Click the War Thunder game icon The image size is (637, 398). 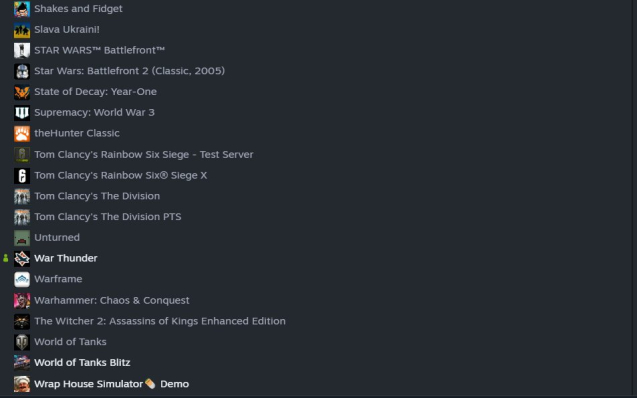(x=22, y=258)
